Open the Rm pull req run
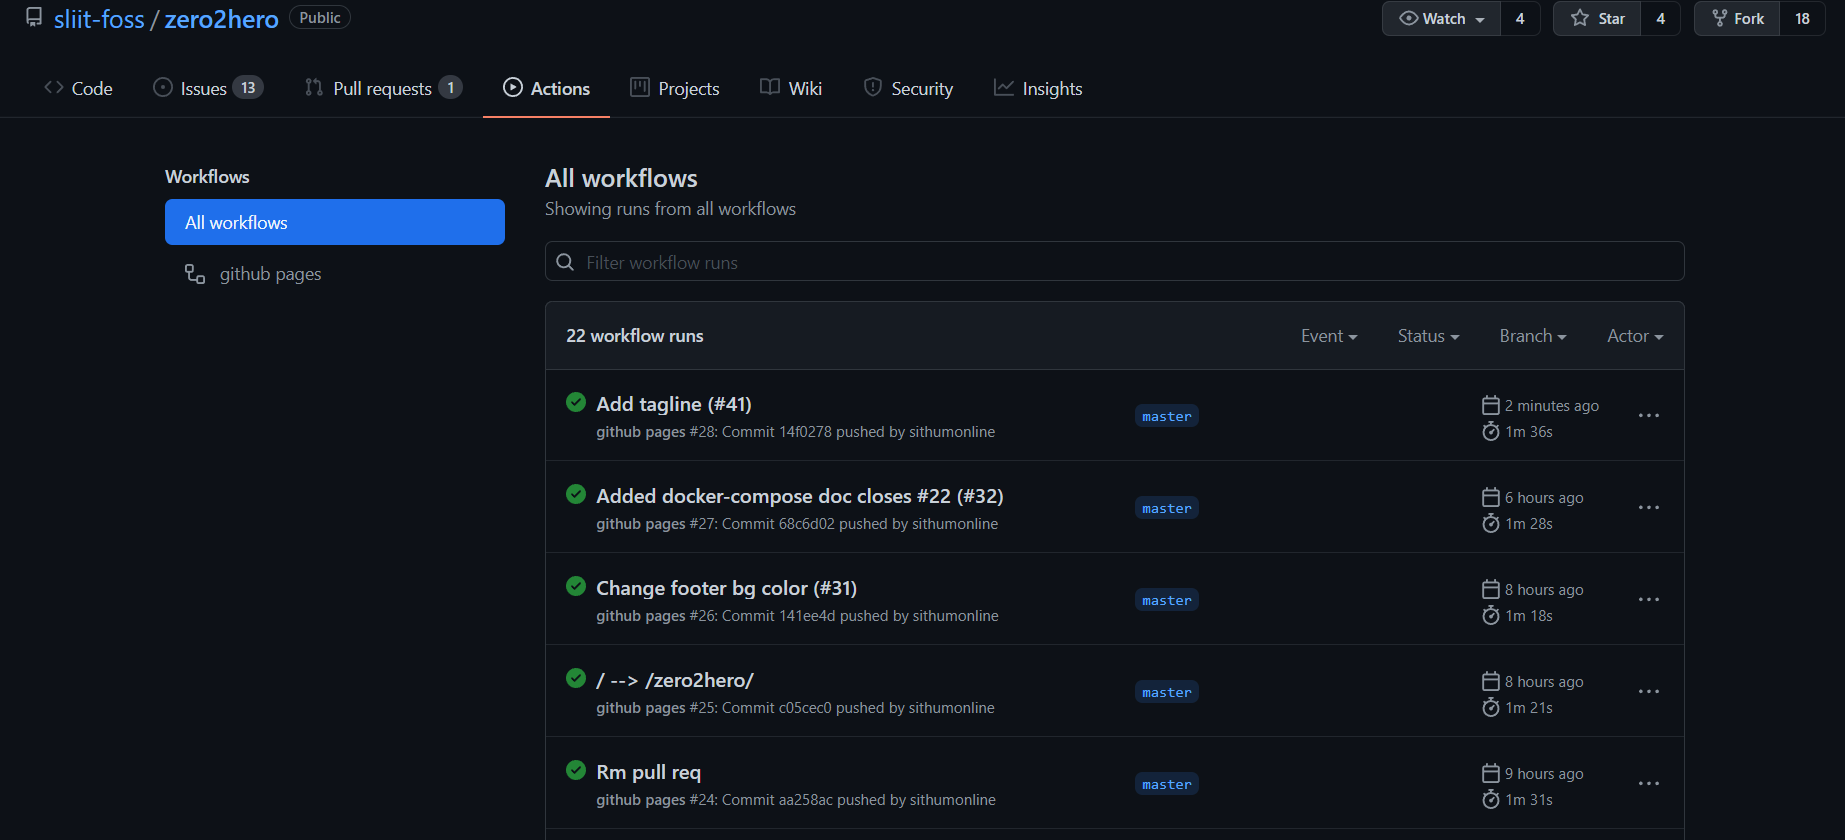Image resolution: width=1845 pixels, height=840 pixels. coord(649,772)
